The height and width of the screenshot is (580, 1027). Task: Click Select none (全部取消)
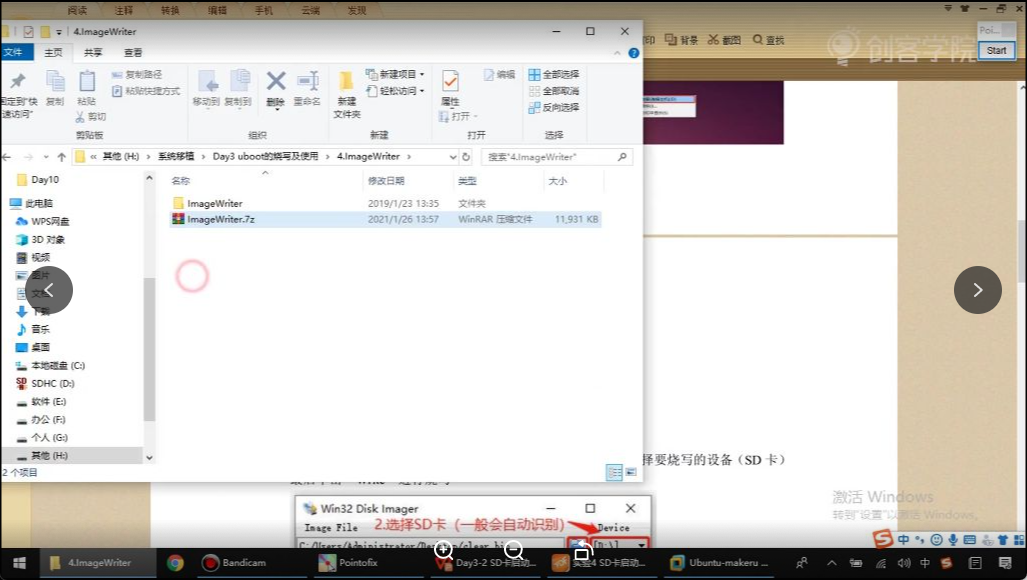(x=554, y=91)
